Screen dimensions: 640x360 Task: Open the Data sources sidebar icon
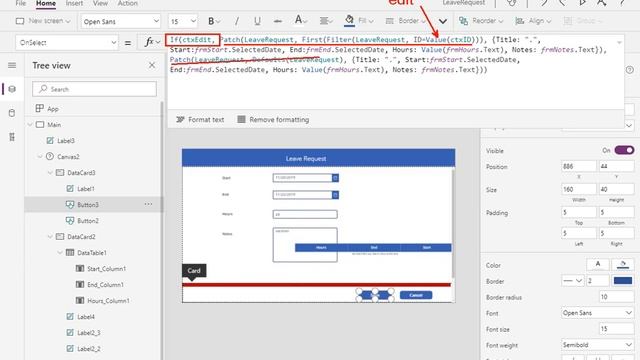coord(12,113)
